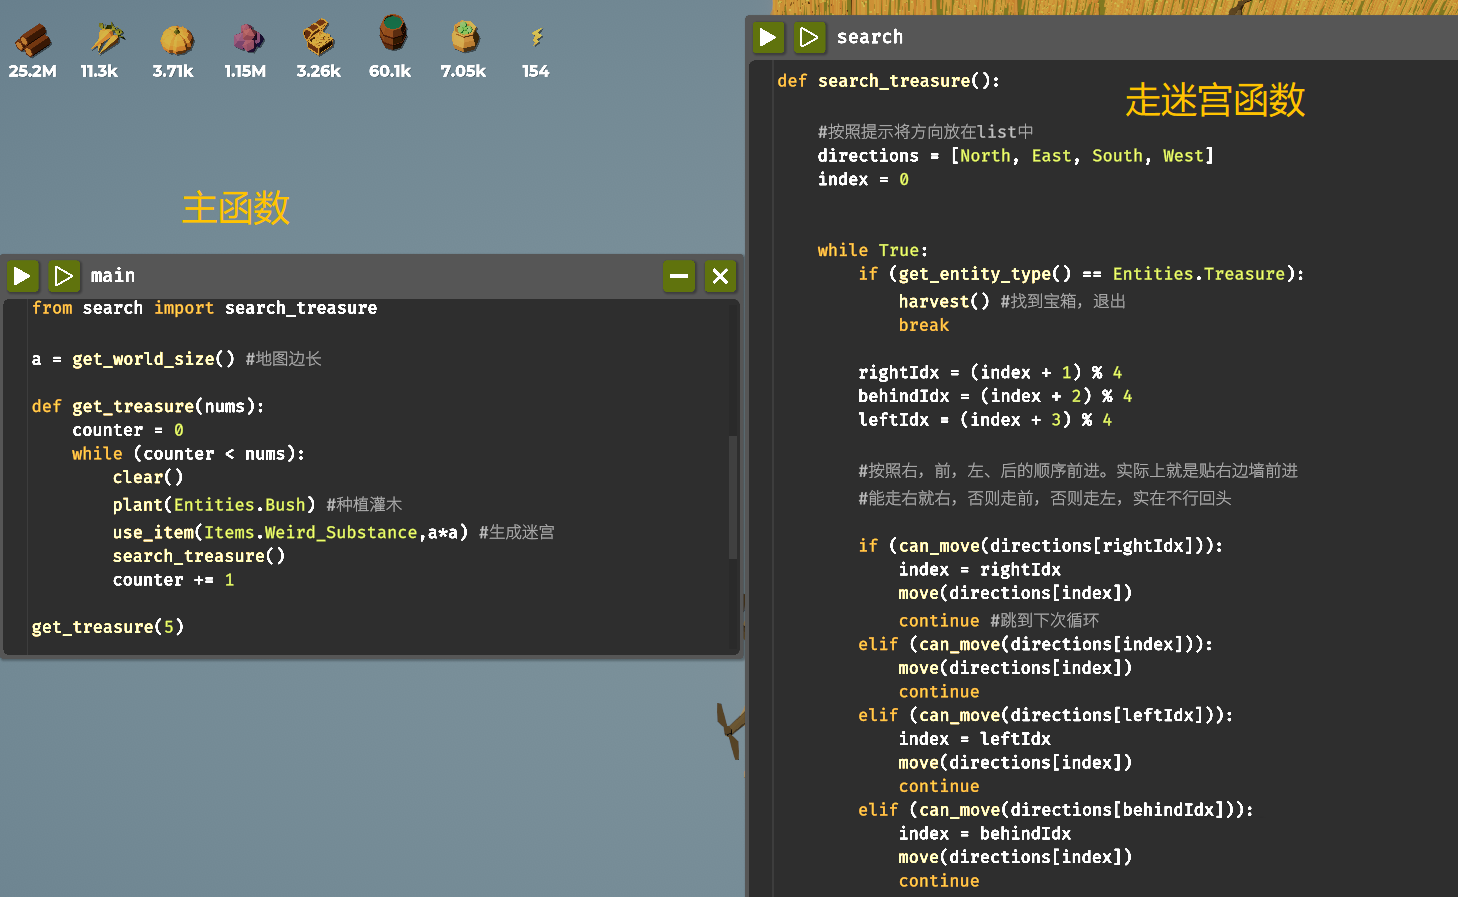
Task: Click the wooden barrel resource icon
Action: coord(392,34)
